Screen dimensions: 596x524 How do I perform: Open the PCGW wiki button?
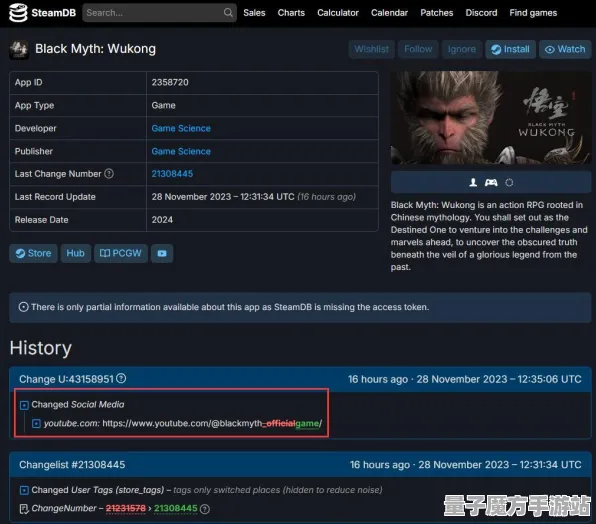(120, 253)
